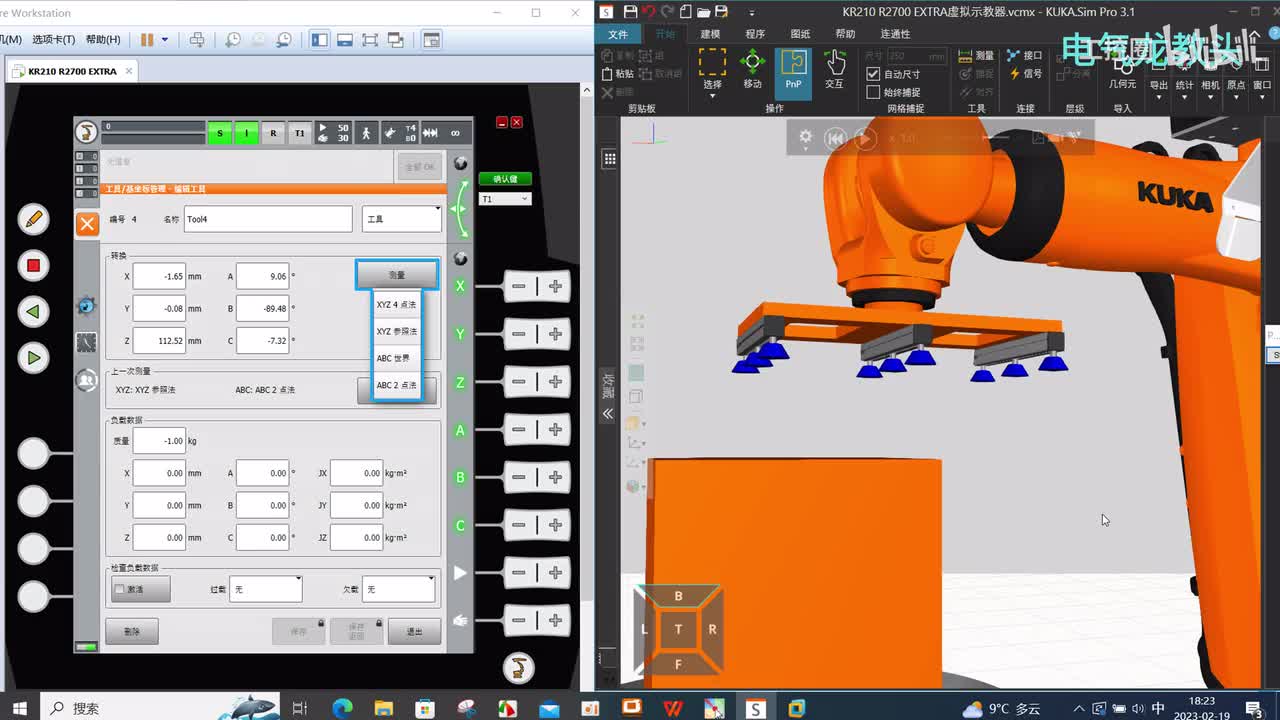Click the VMware send Ctrl+Alt+Del icon
Screen dimensions: 1280x720
(x=196, y=40)
